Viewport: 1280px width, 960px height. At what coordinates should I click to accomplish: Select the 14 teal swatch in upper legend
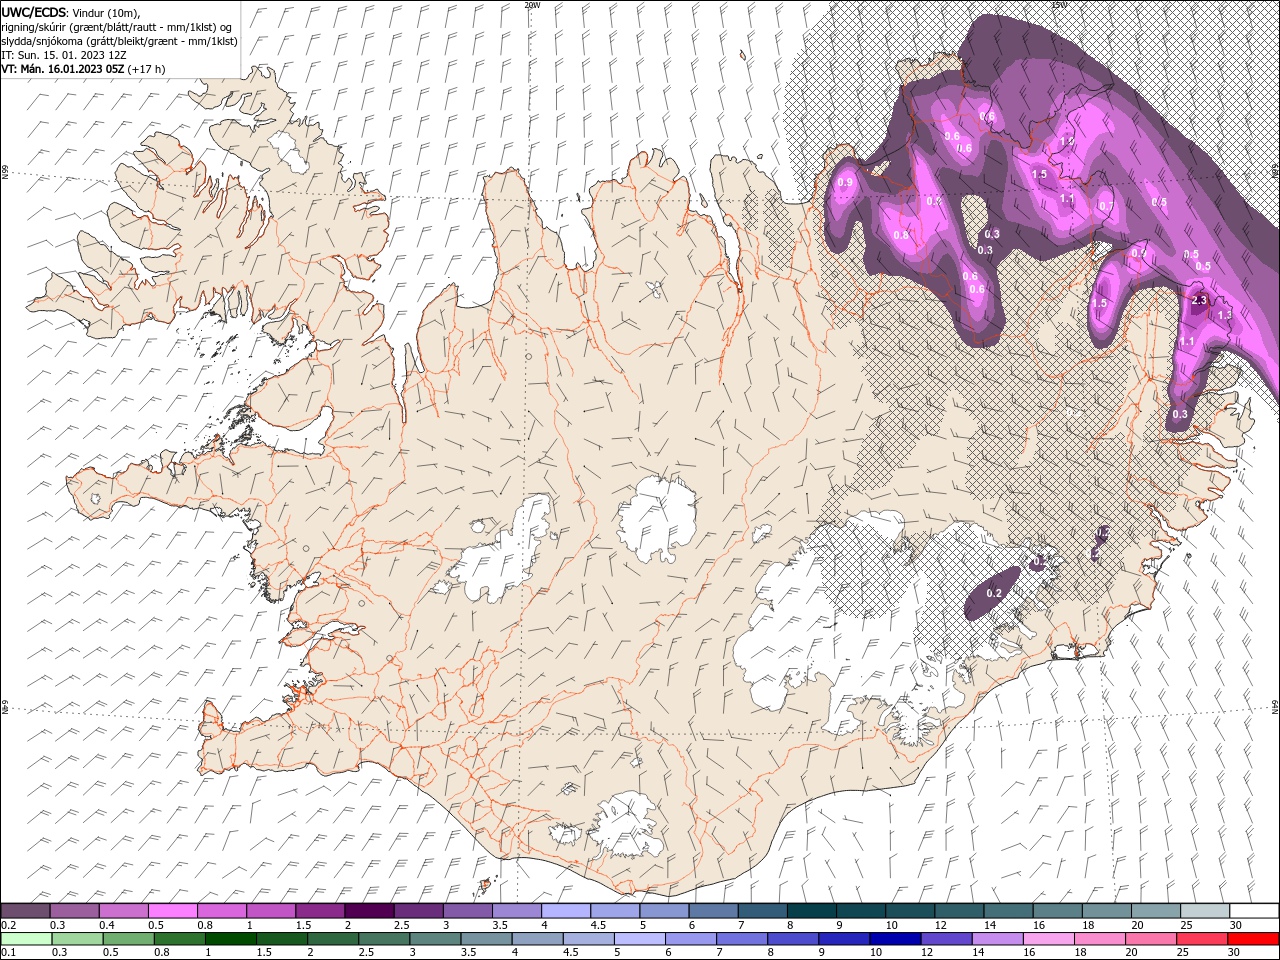1008,911
